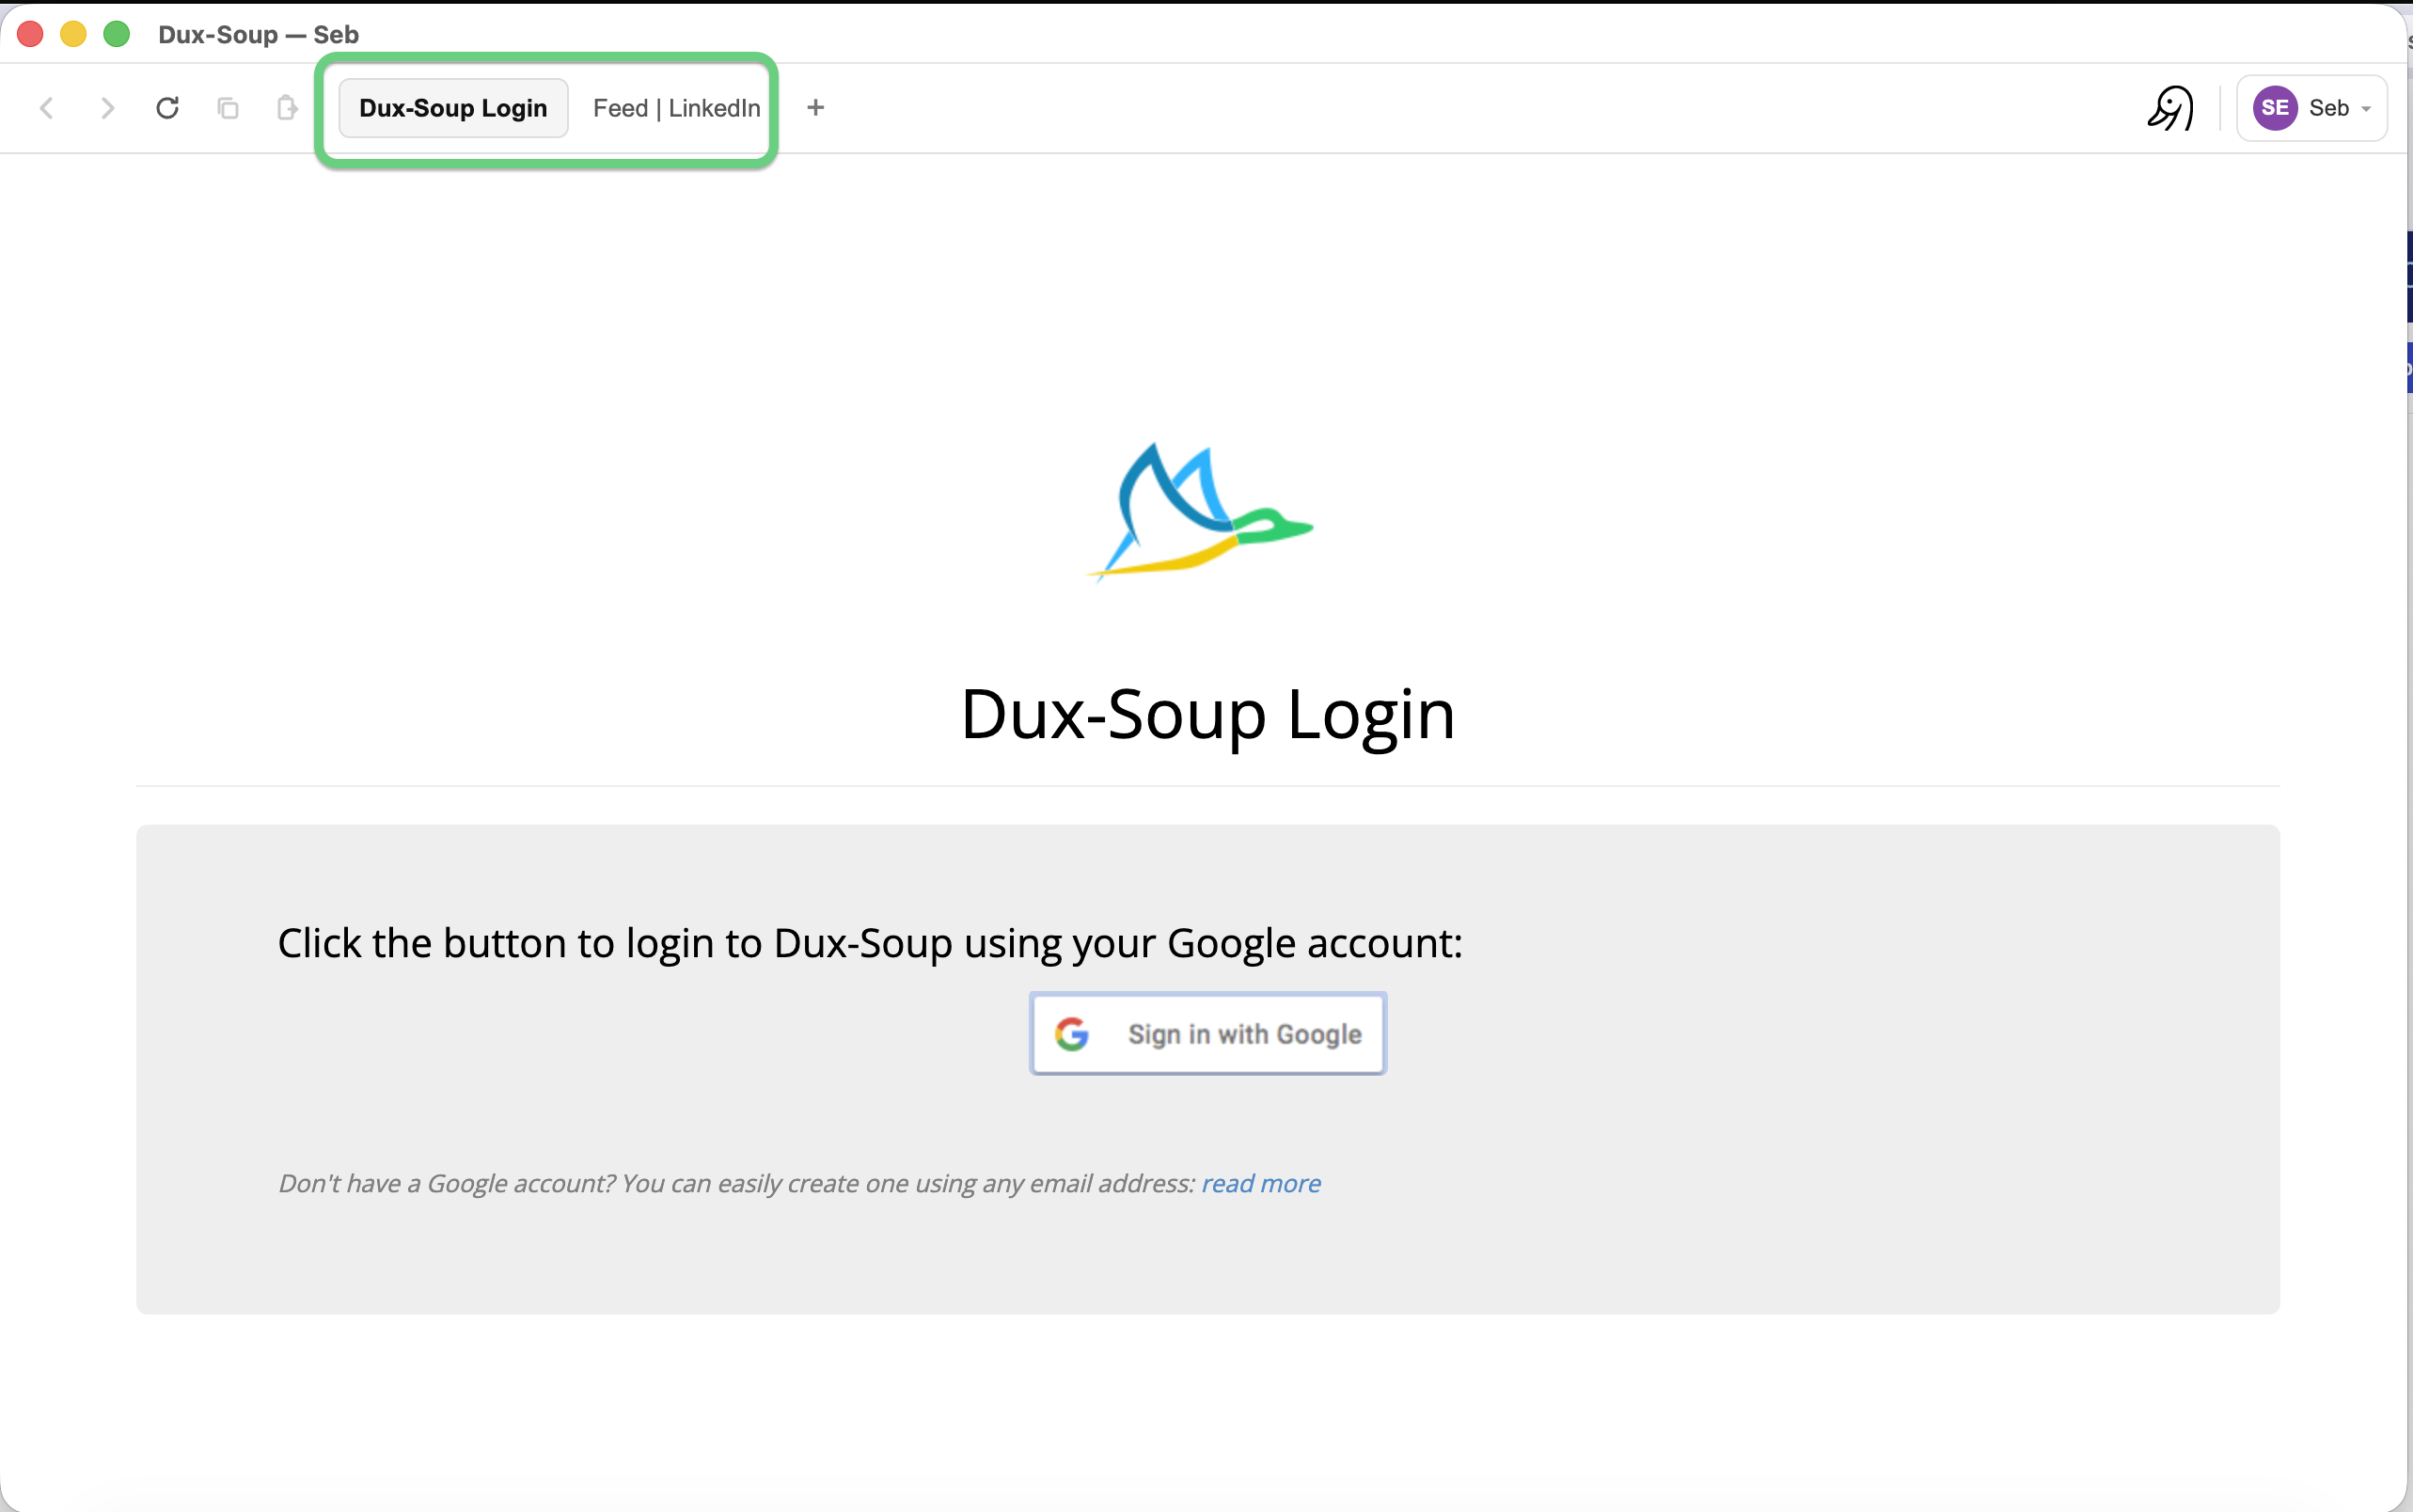Switch to the Dux-Soup Login tab

click(x=453, y=108)
